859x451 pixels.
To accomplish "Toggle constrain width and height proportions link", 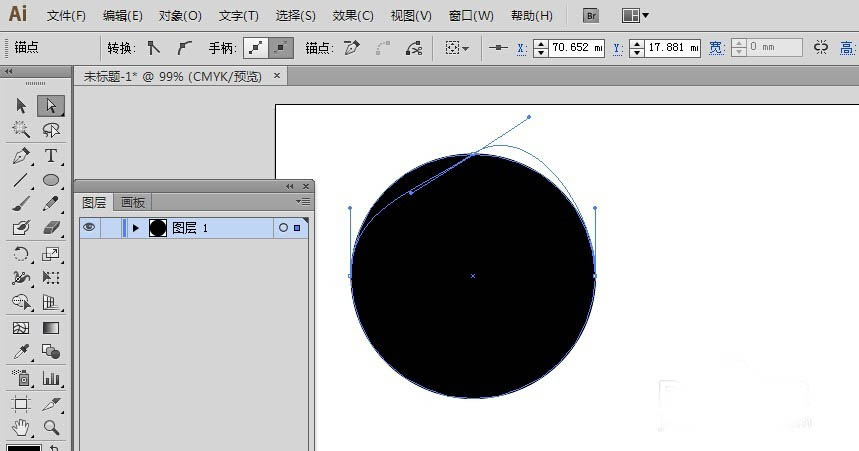I will [x=821, y=48].
